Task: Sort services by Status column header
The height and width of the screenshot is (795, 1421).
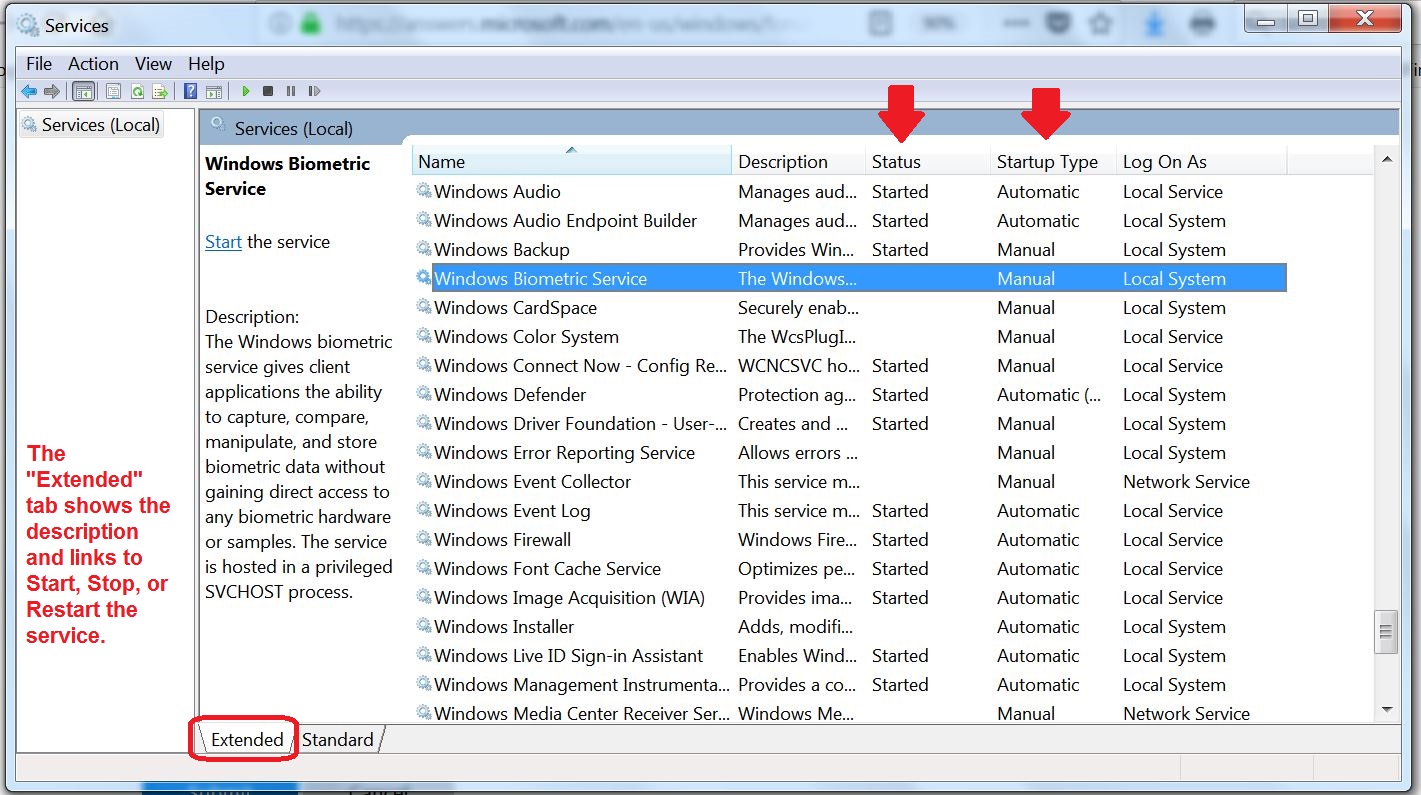Action: [927, 161]
